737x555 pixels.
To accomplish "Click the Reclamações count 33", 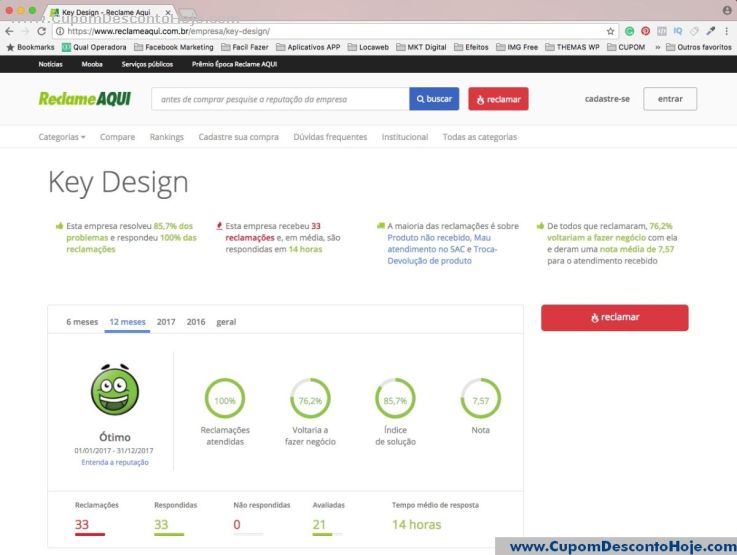I will tap(82, 524).
